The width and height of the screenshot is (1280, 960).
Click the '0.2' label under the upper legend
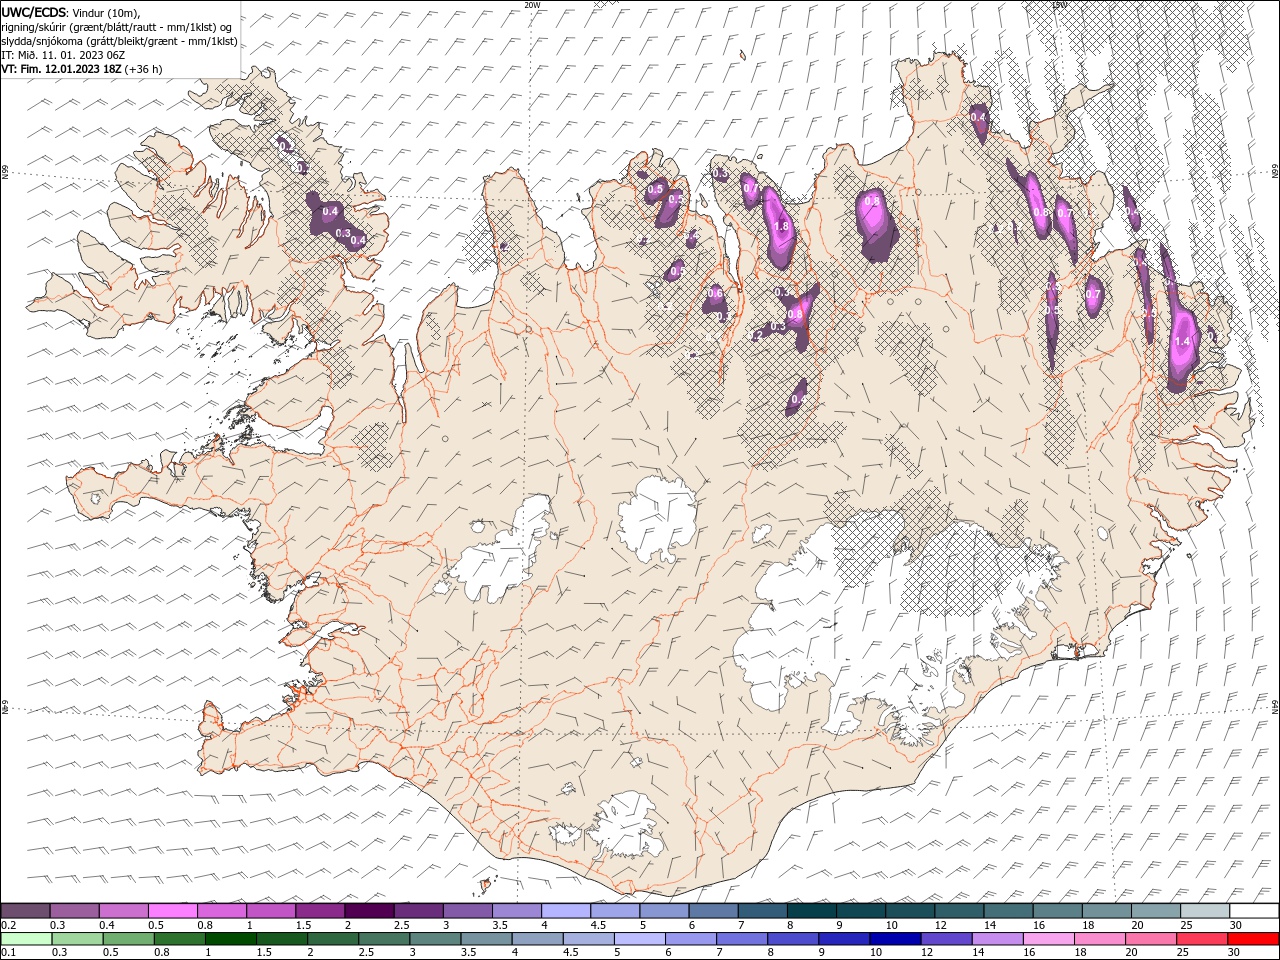[x=8, y=925]
